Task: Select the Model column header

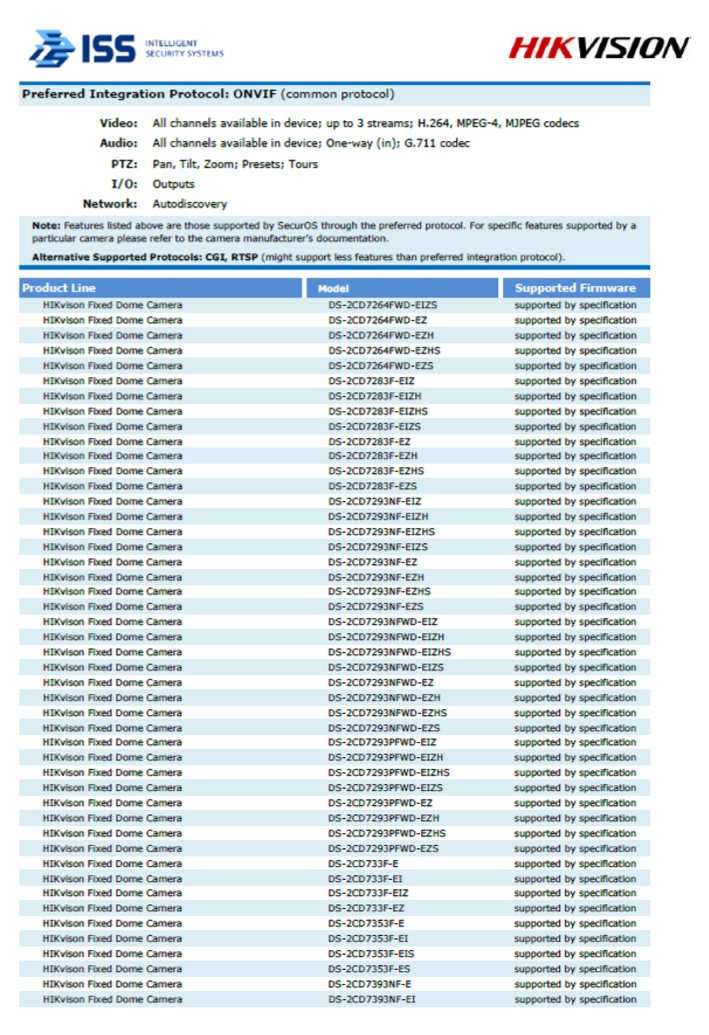Action: point(402,288)
